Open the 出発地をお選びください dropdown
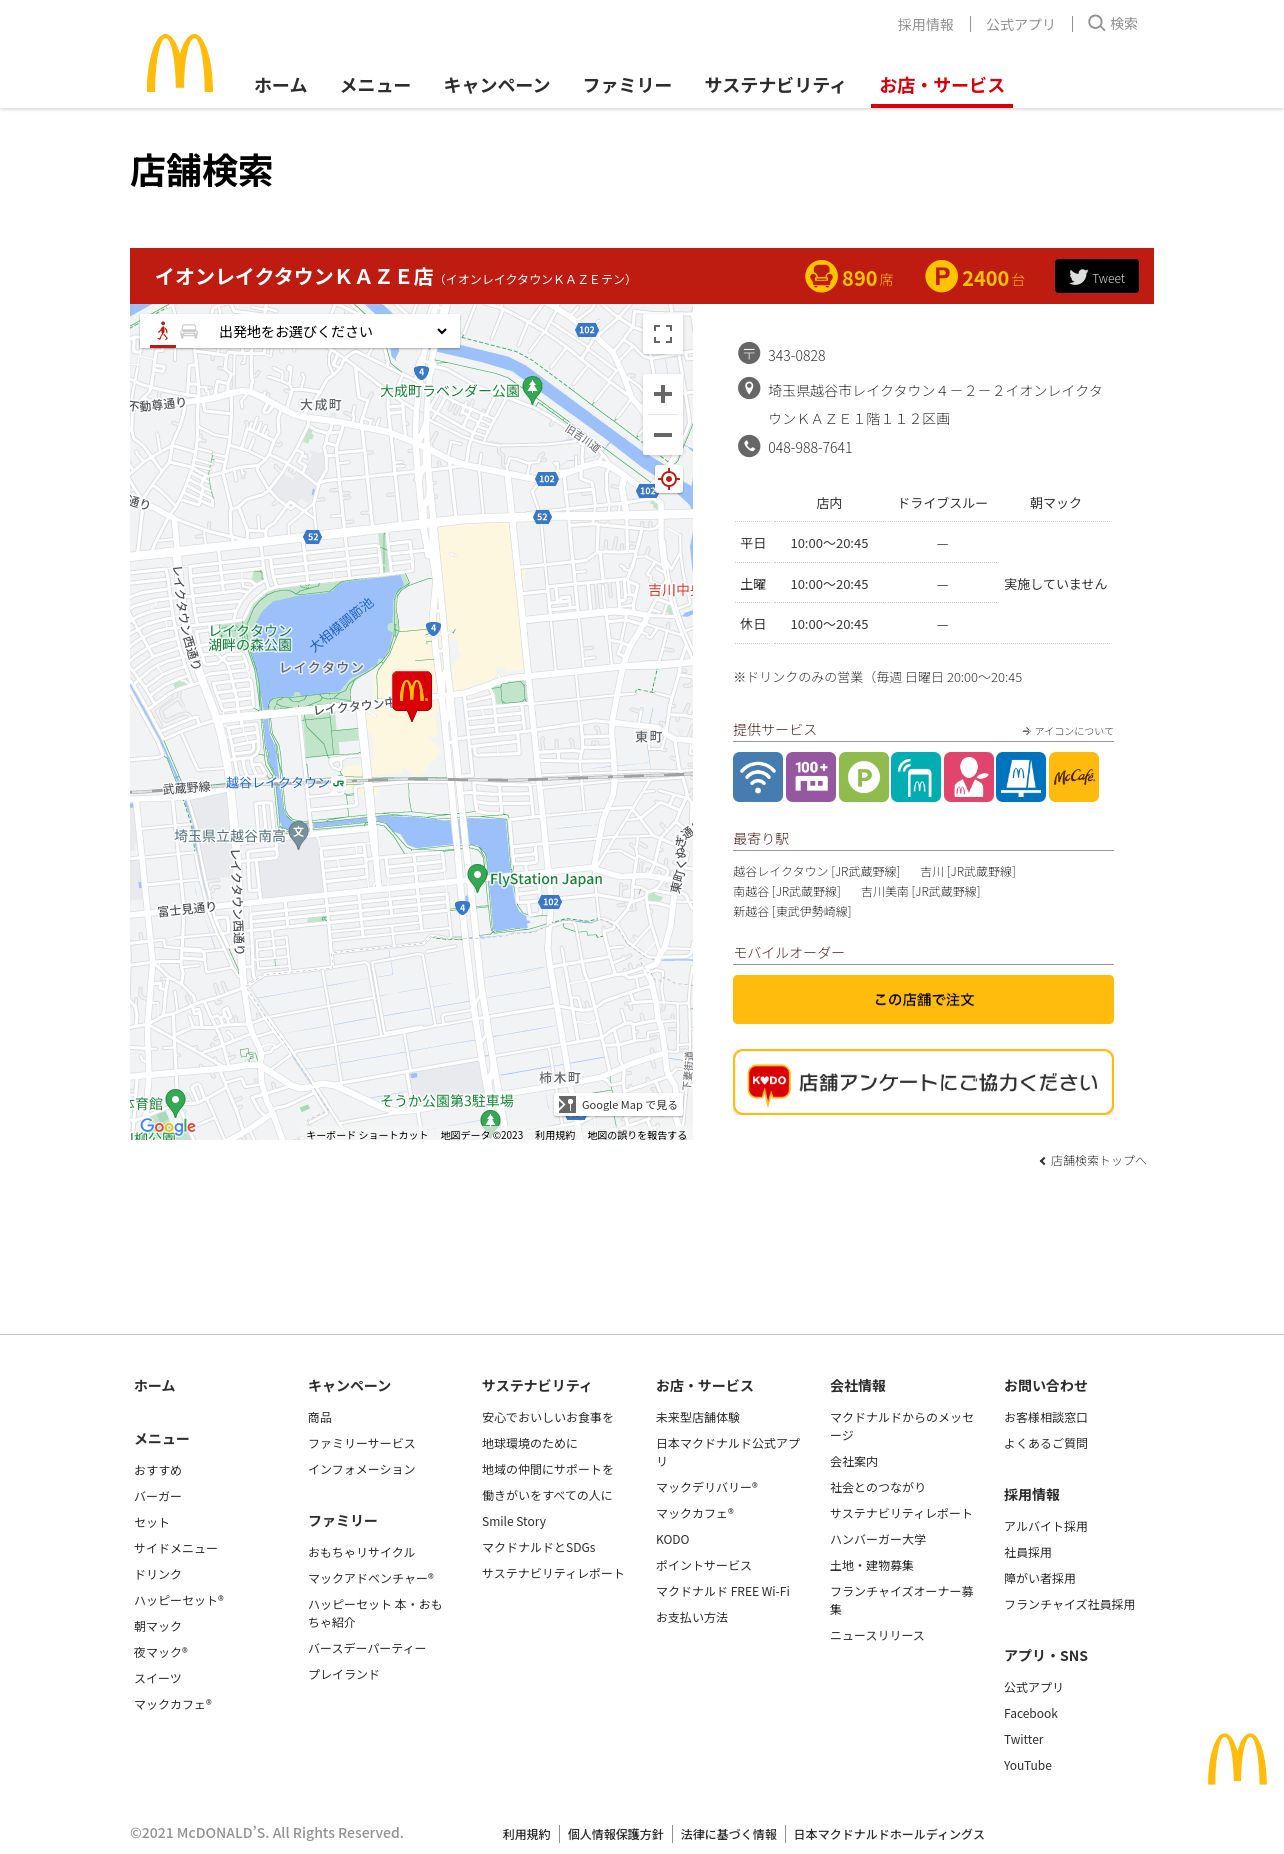Viewport: 1284px width, 1854px height. coord(333,331)
